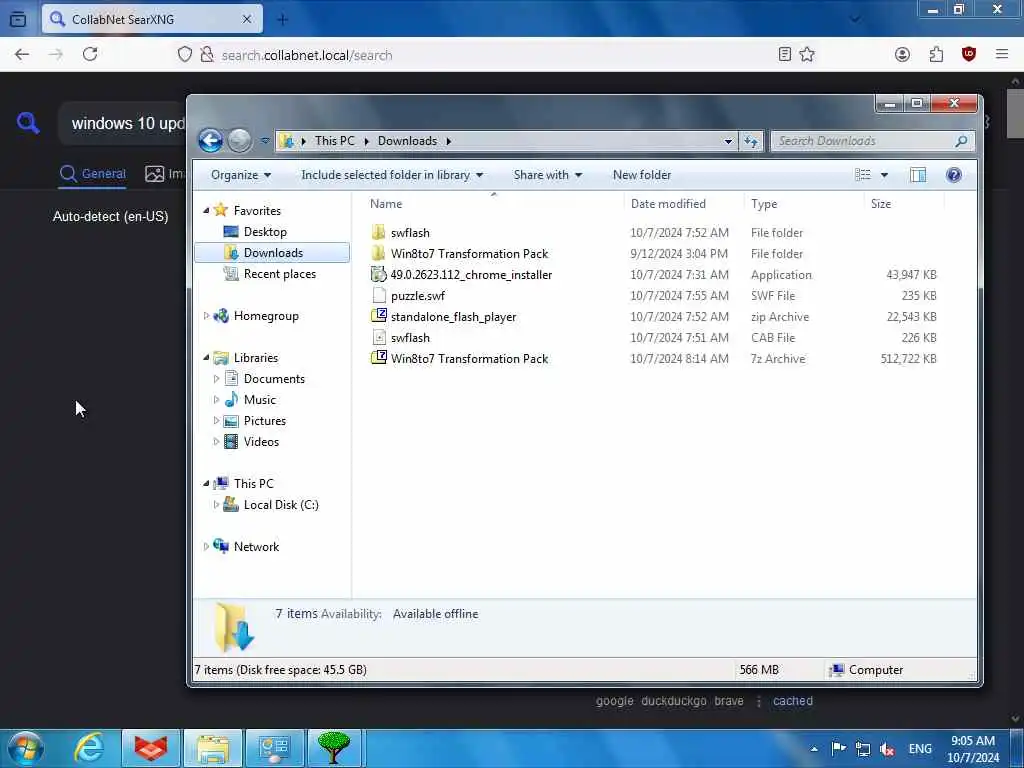Click the Pictures library icon
This screenshot has width=1024, height=768.
point(231,421)
